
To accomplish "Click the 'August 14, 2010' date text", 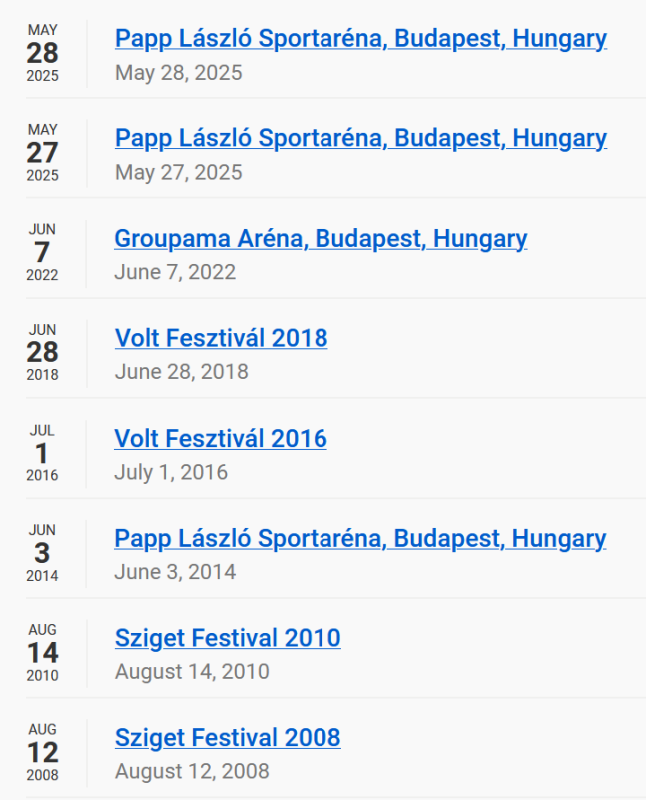I will click(x=192, y=671).
